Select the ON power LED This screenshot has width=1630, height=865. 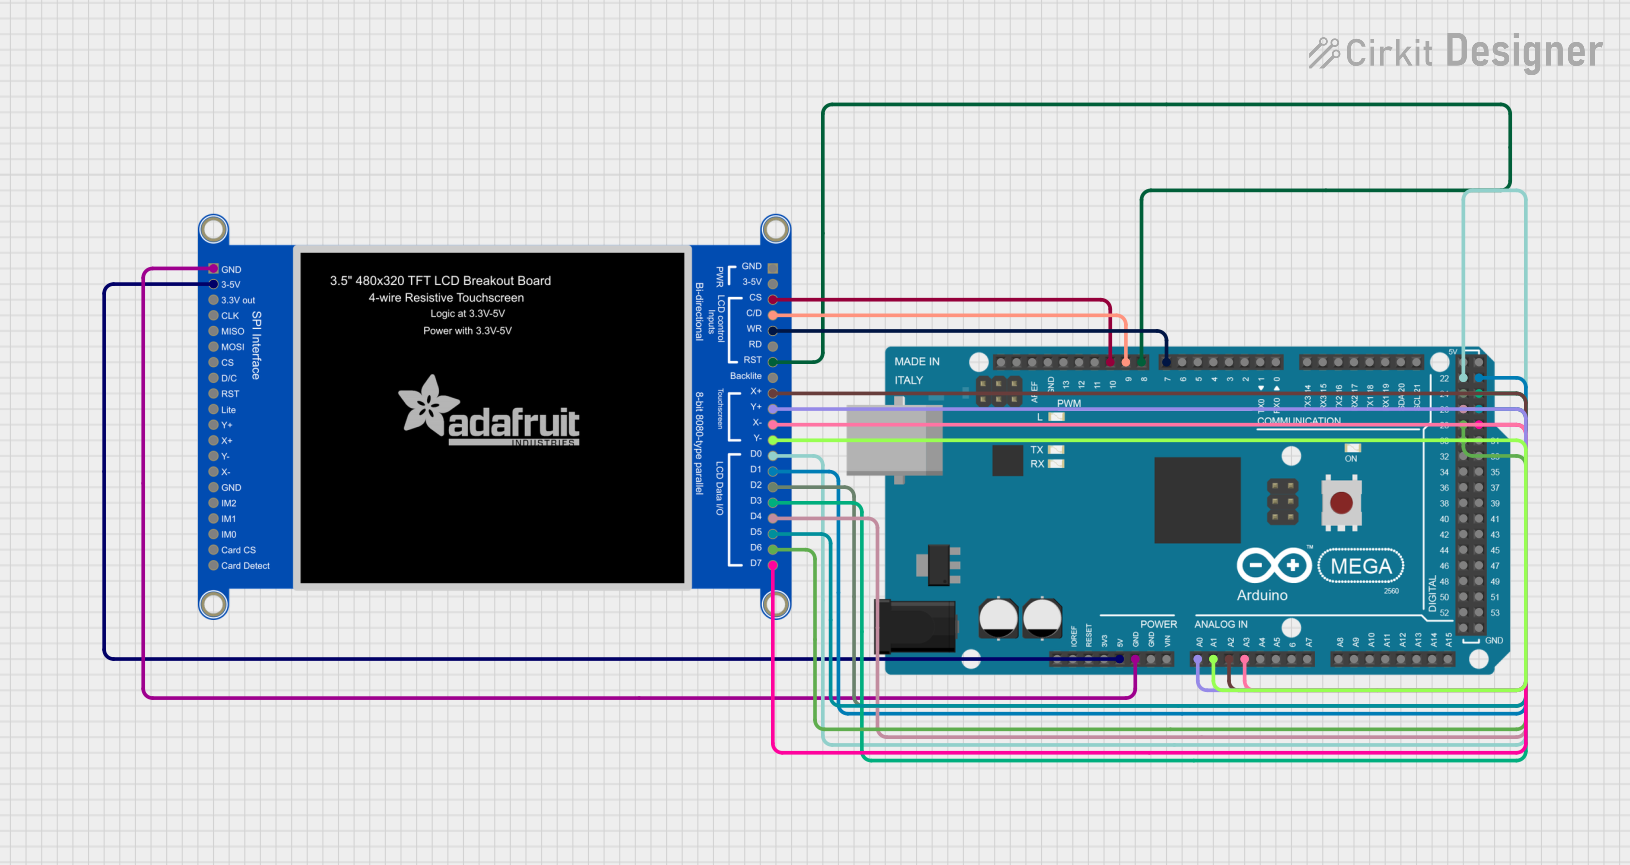click(x=1352, y=448)
